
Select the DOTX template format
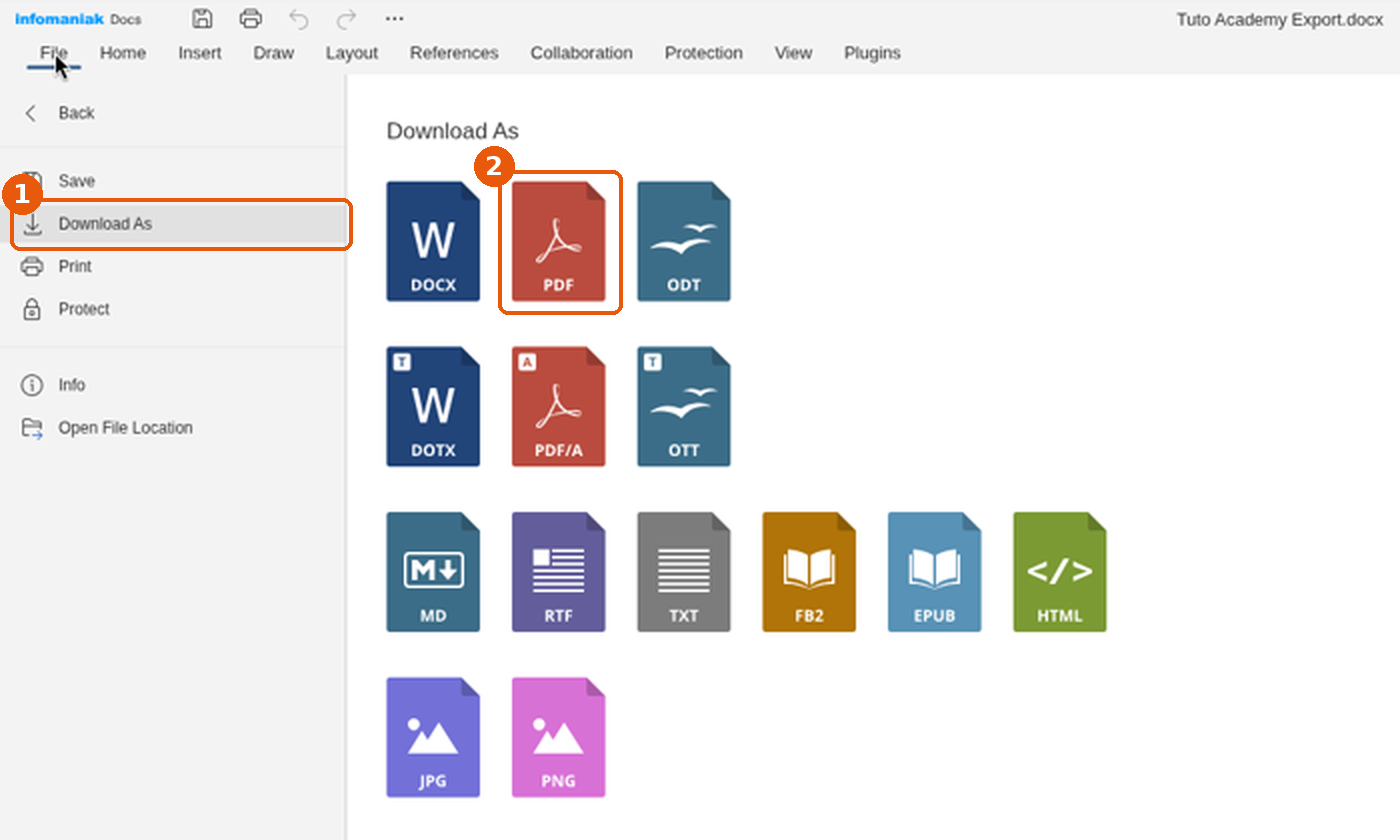coord(433,406)
